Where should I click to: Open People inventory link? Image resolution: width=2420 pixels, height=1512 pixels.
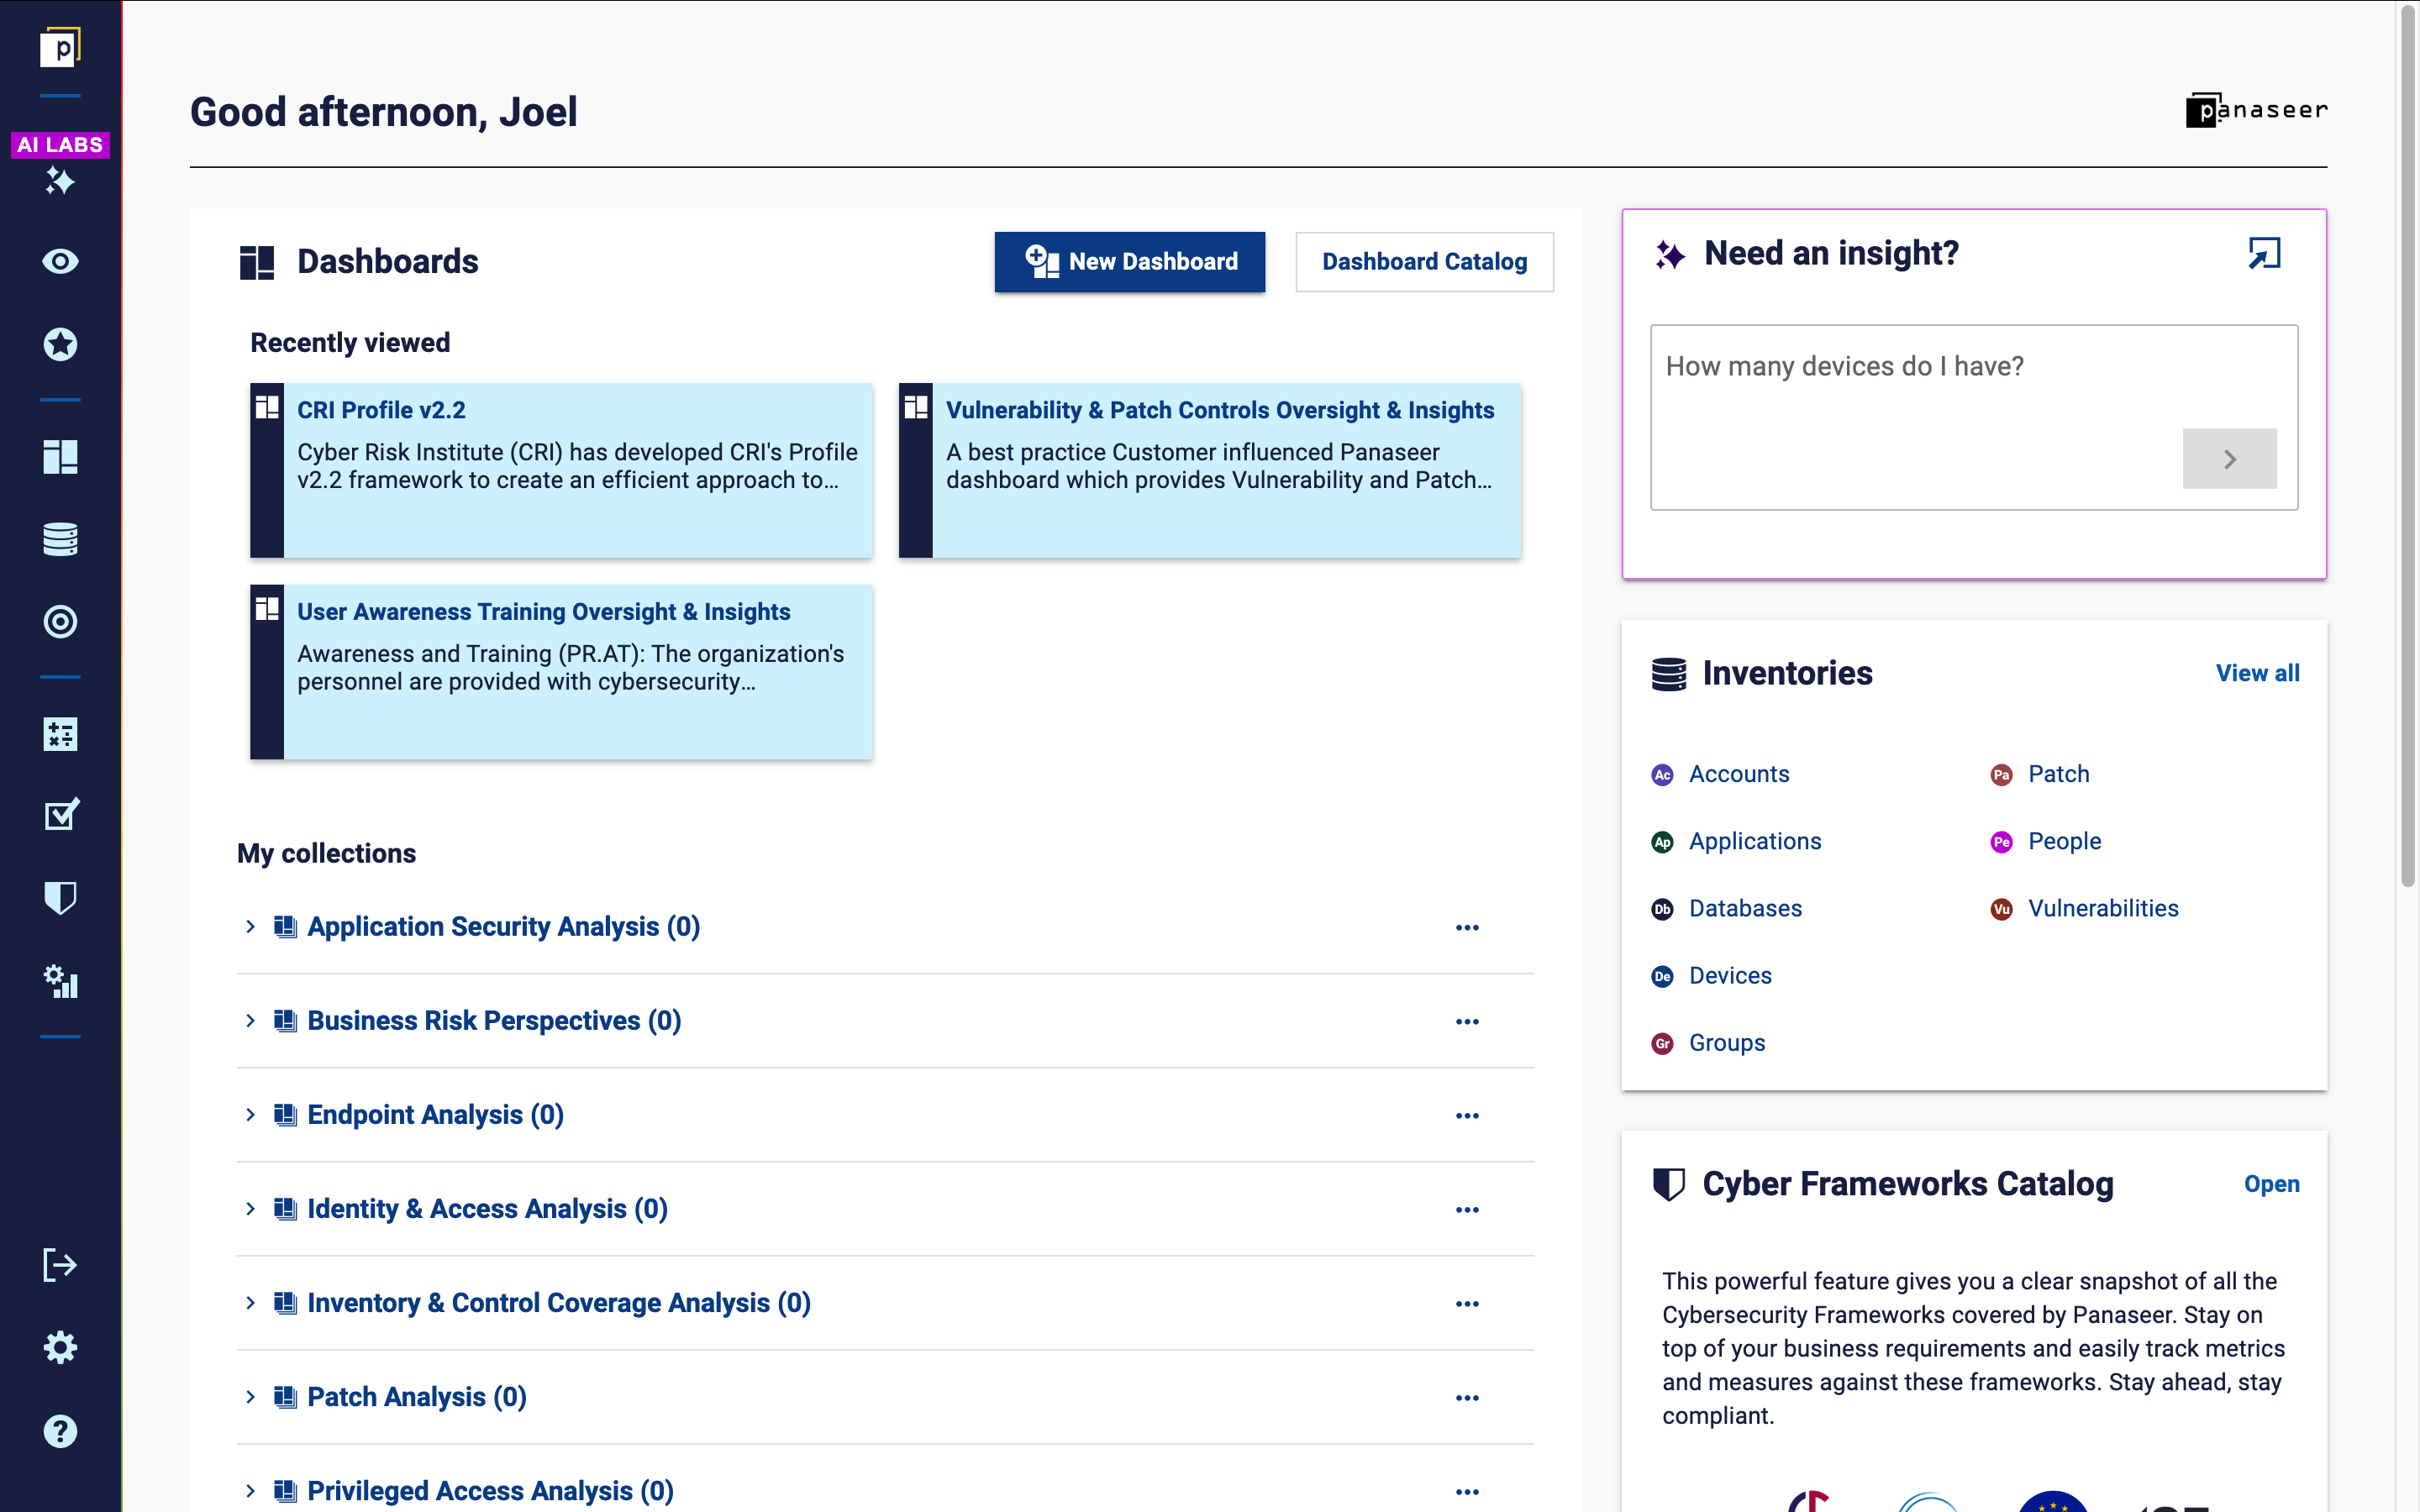(x=2065, y=841)
